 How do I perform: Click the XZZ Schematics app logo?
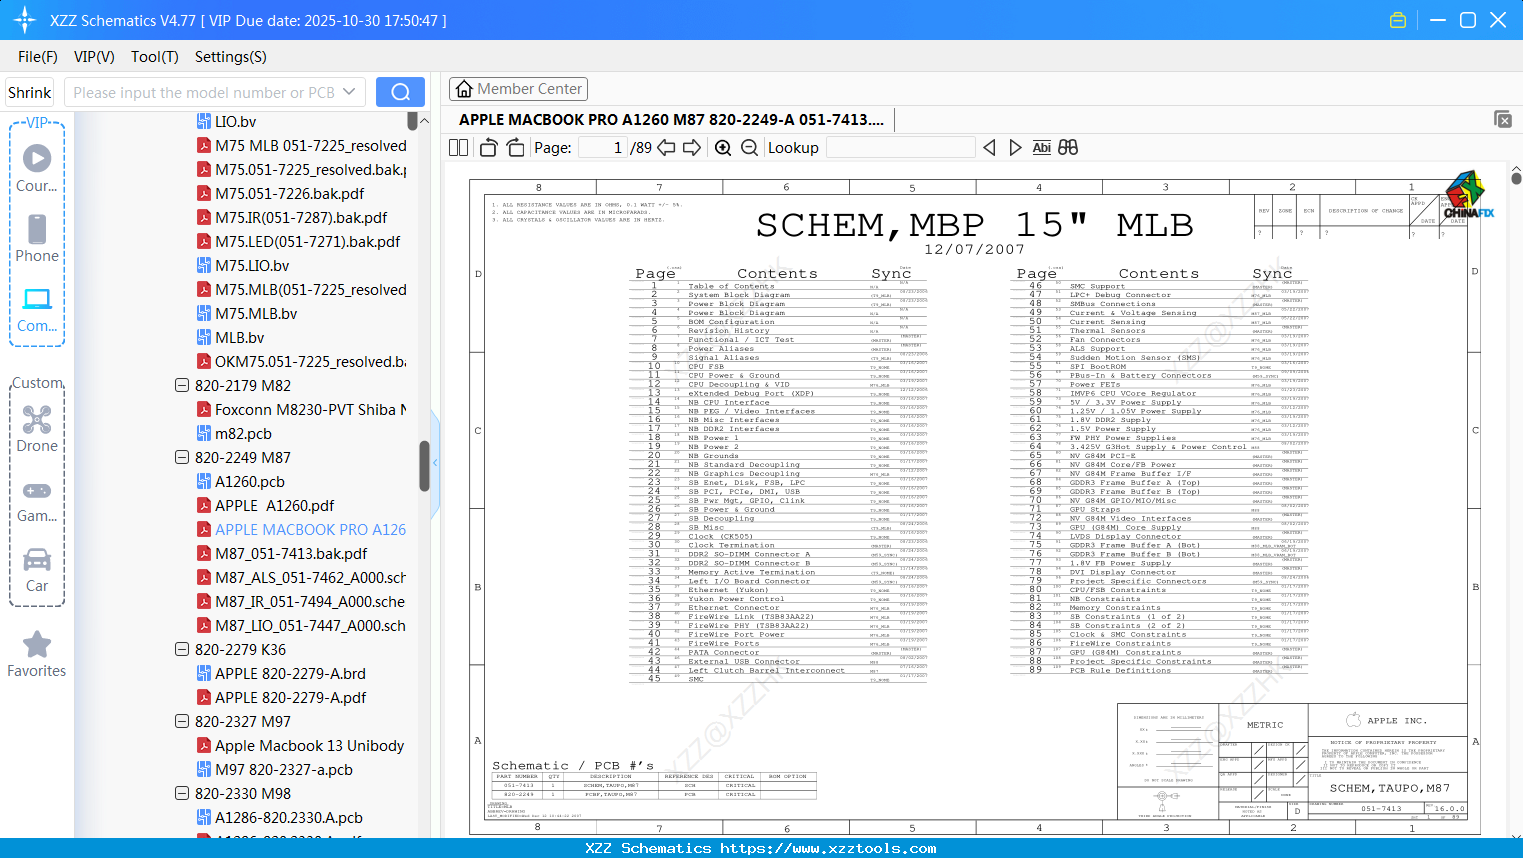click(25, 20)
